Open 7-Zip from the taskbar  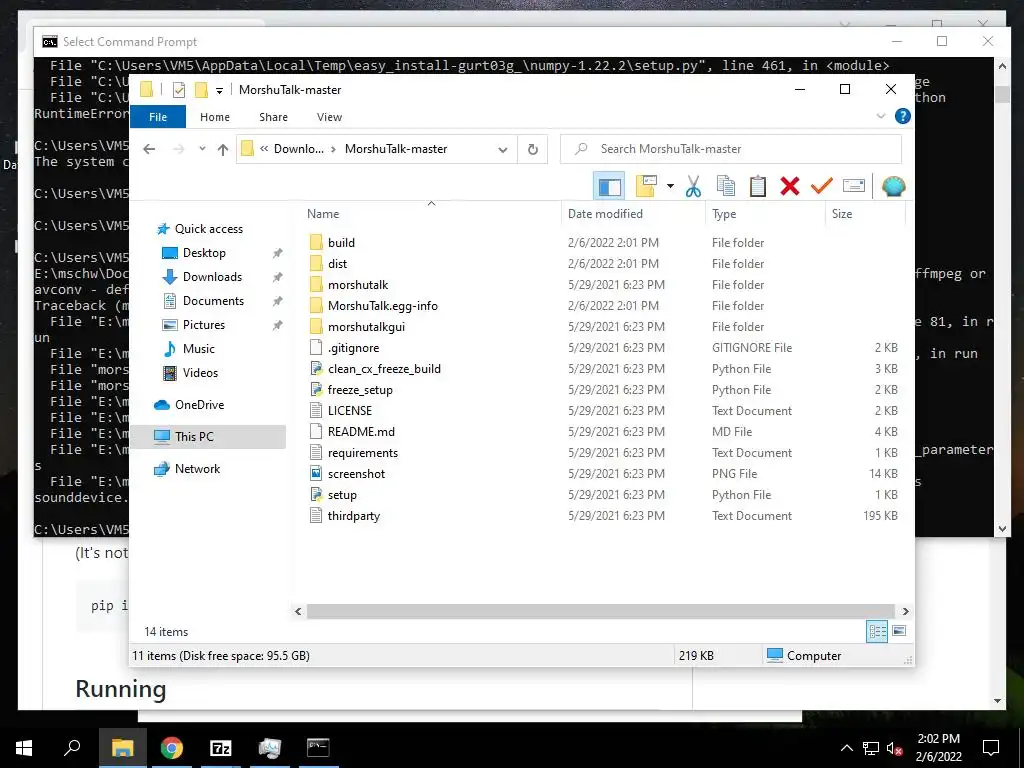click(220, 748)
